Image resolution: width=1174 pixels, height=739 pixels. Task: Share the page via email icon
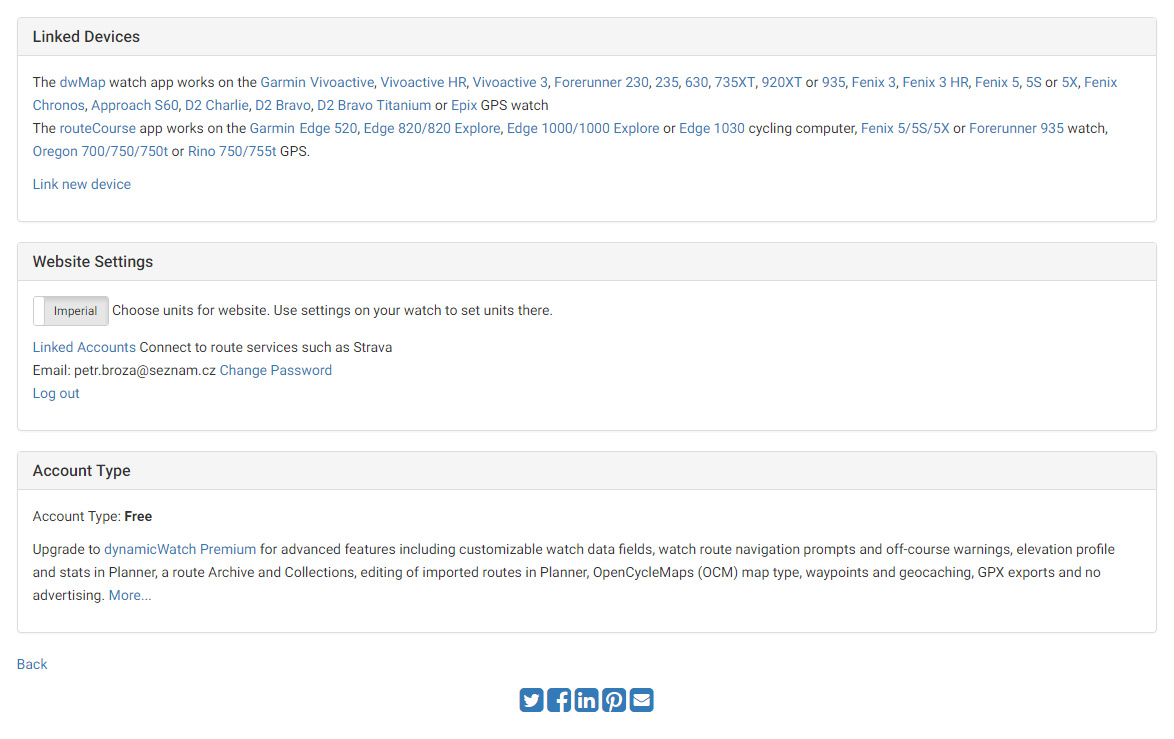coord(642,700)
